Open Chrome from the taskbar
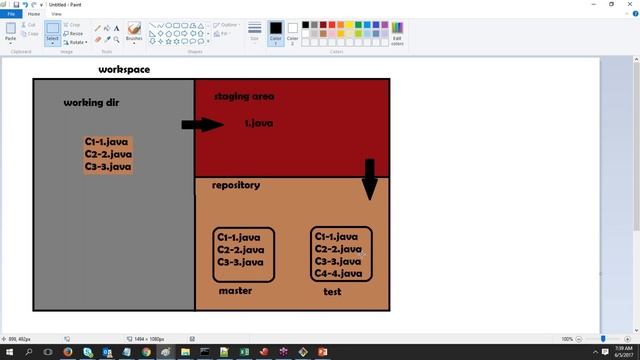This screenshot has height=360, width=640. pyautogui.click(x=146, y=352)
